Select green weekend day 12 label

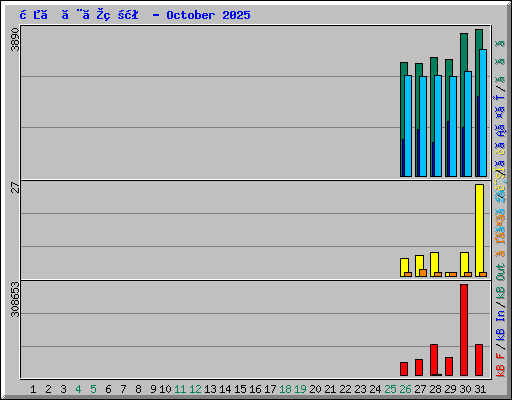(x=195, y=389)
